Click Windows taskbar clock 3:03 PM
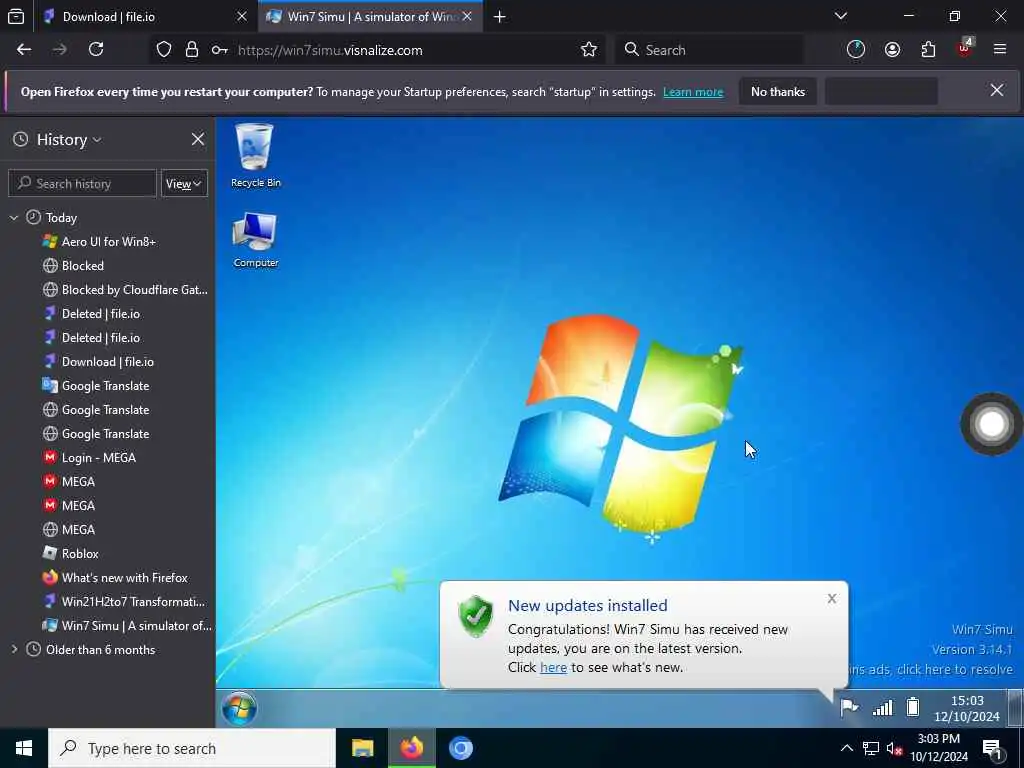The image size is (1024, 768). (x=938, y=748)
